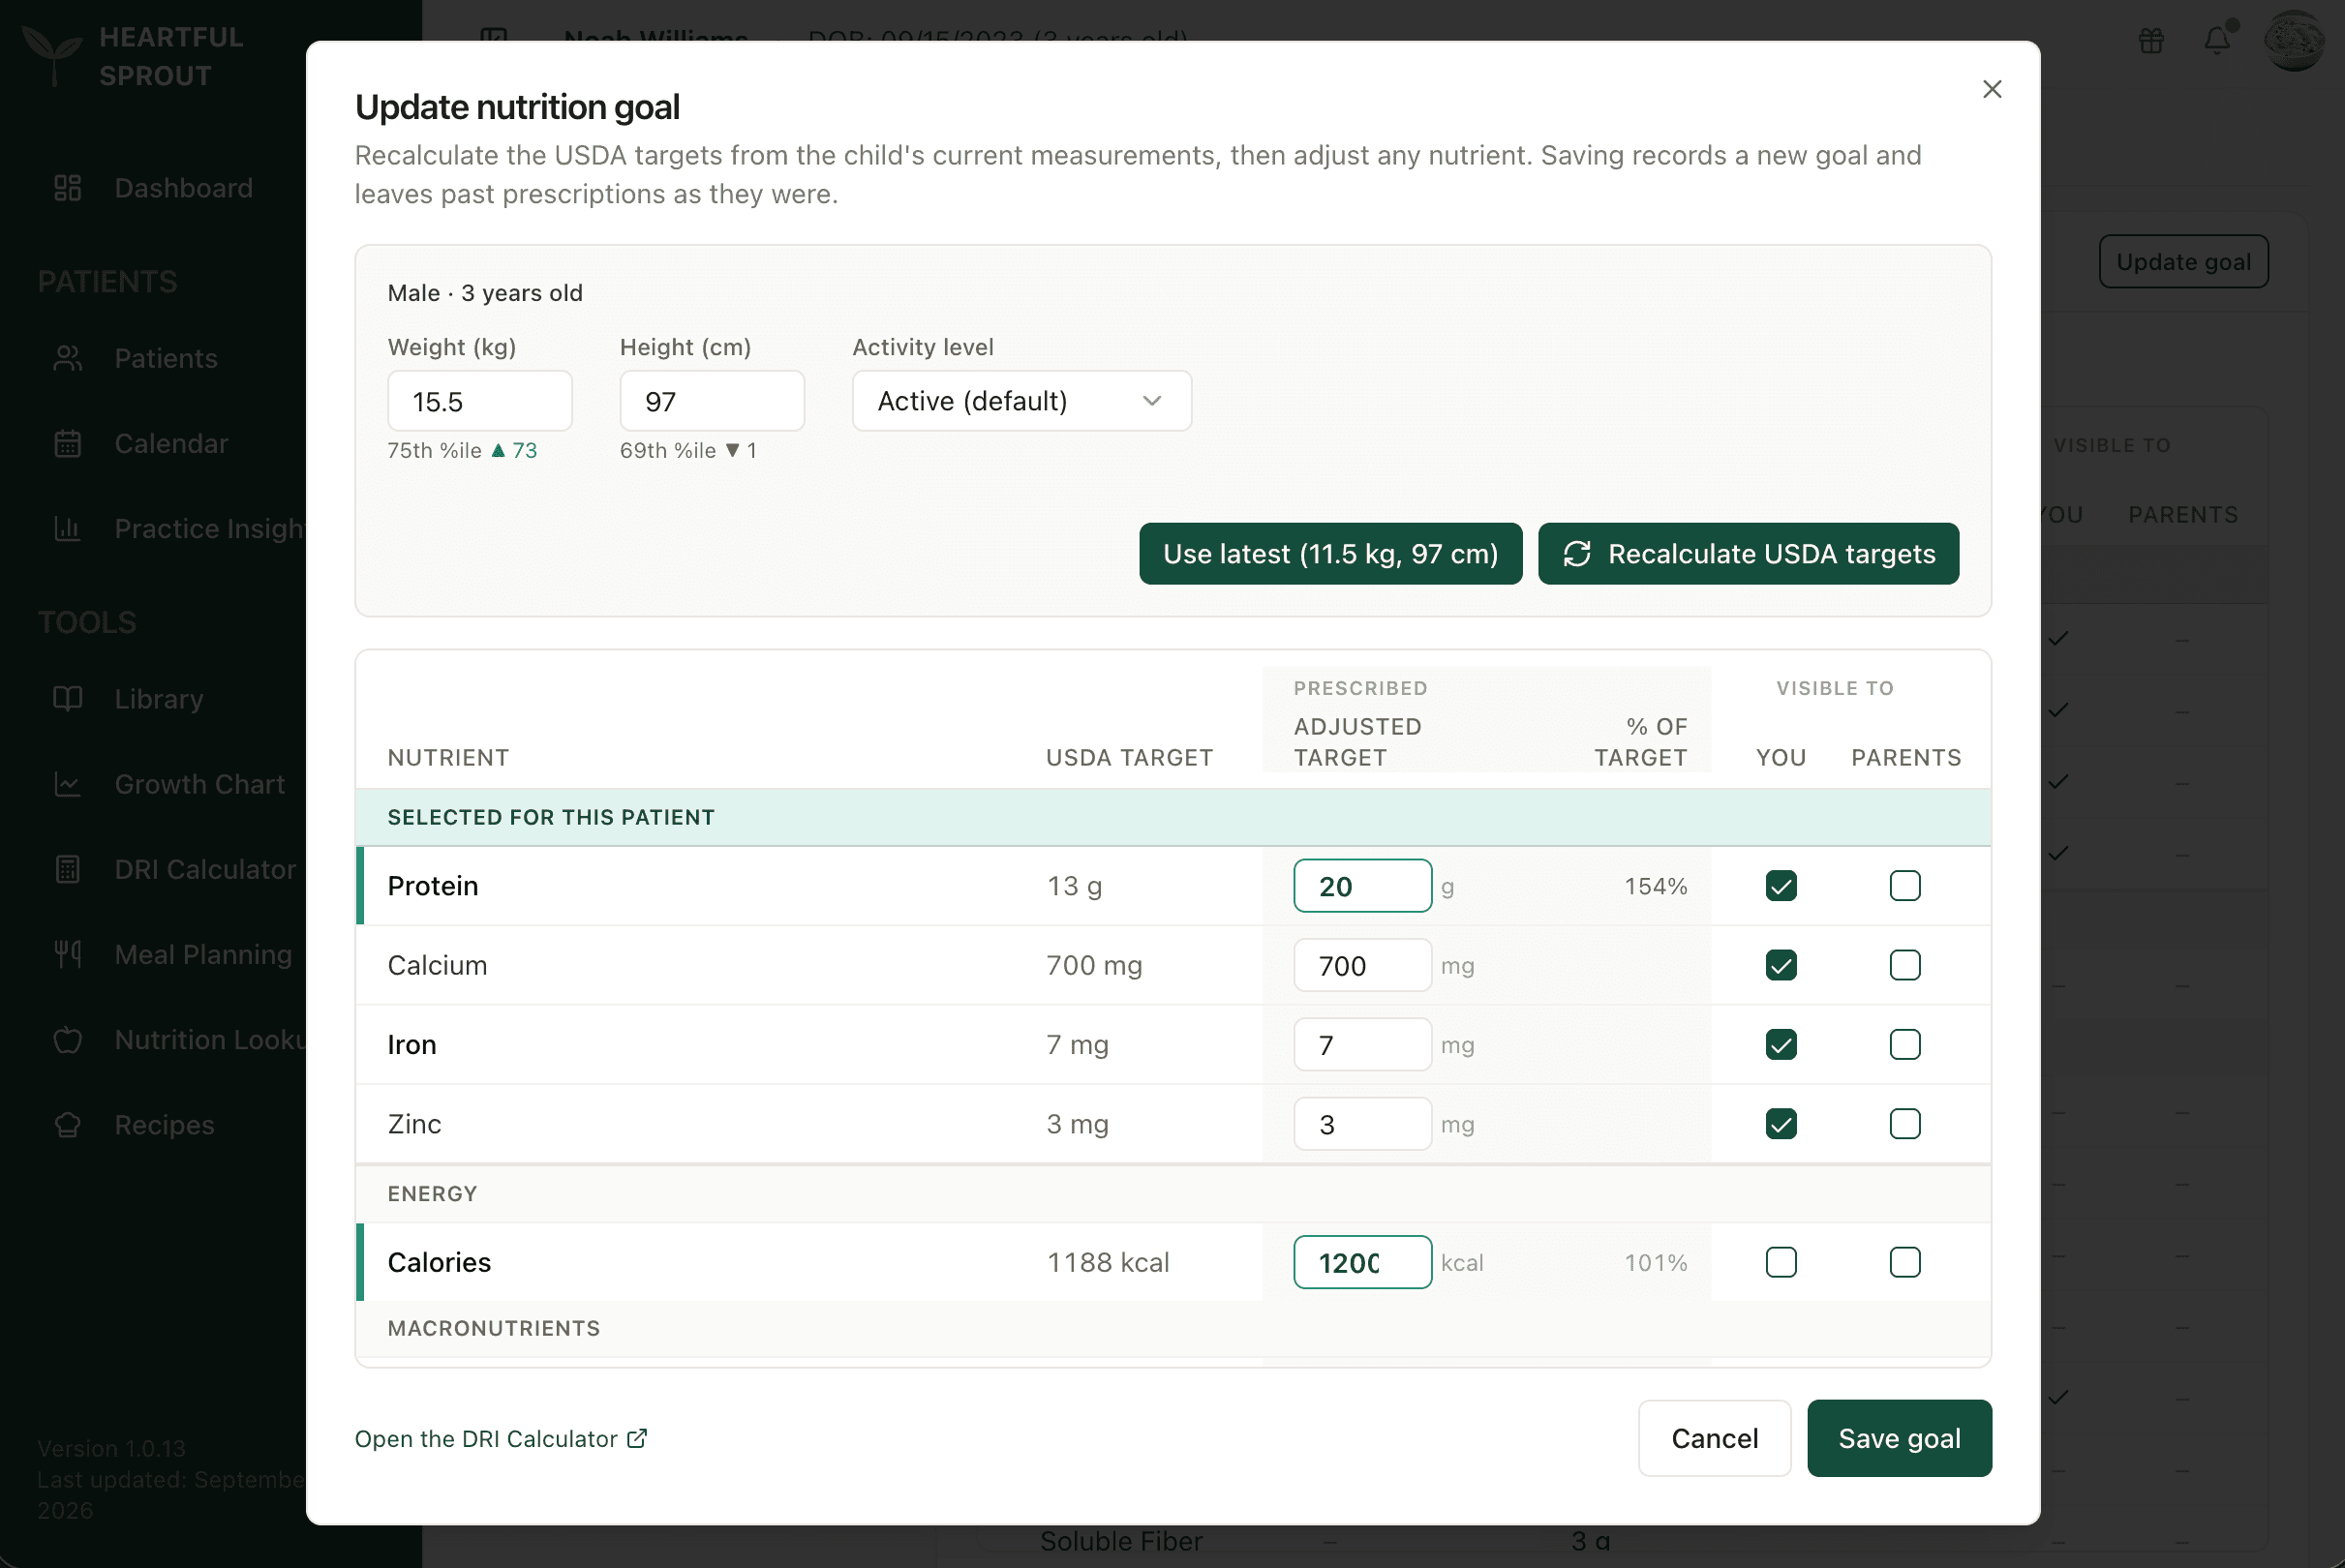Viewport: 2345px width, 1568px height.
Task: Open the user avatar menu
Action: pyautogui.click(x=2293, y=40)
